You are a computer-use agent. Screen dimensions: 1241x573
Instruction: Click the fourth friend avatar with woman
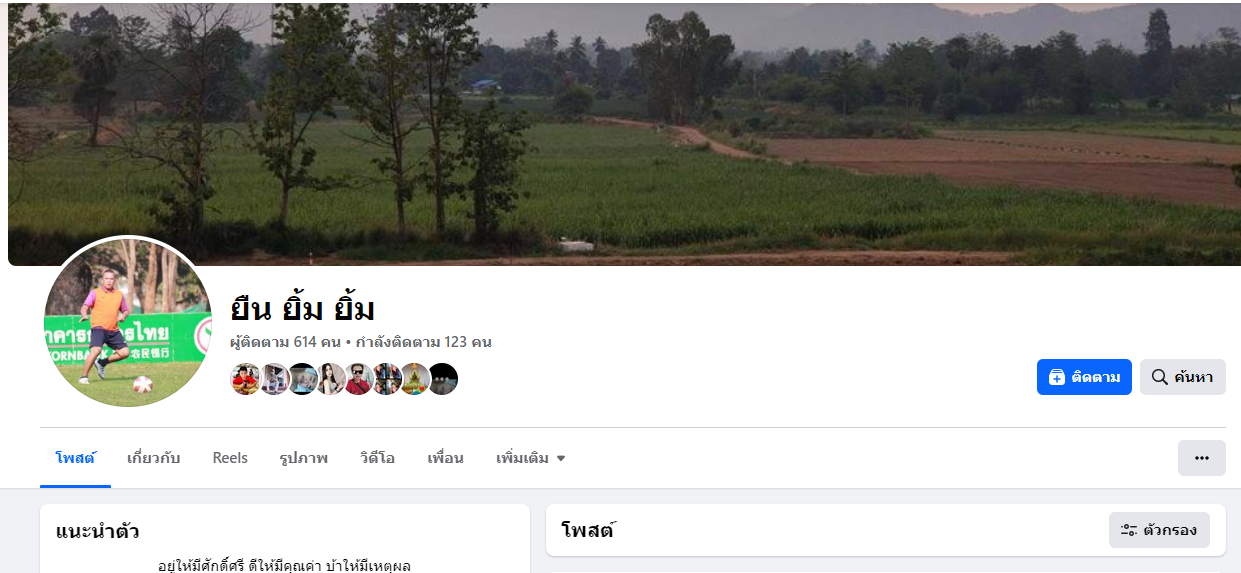pos(330,379)
